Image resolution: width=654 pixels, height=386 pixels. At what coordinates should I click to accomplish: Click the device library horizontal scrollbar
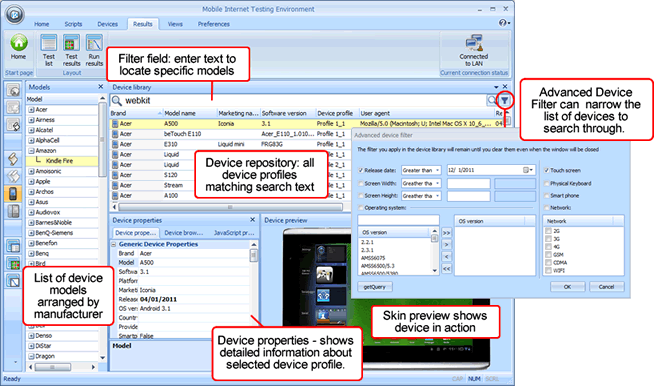tap(230, 207)
